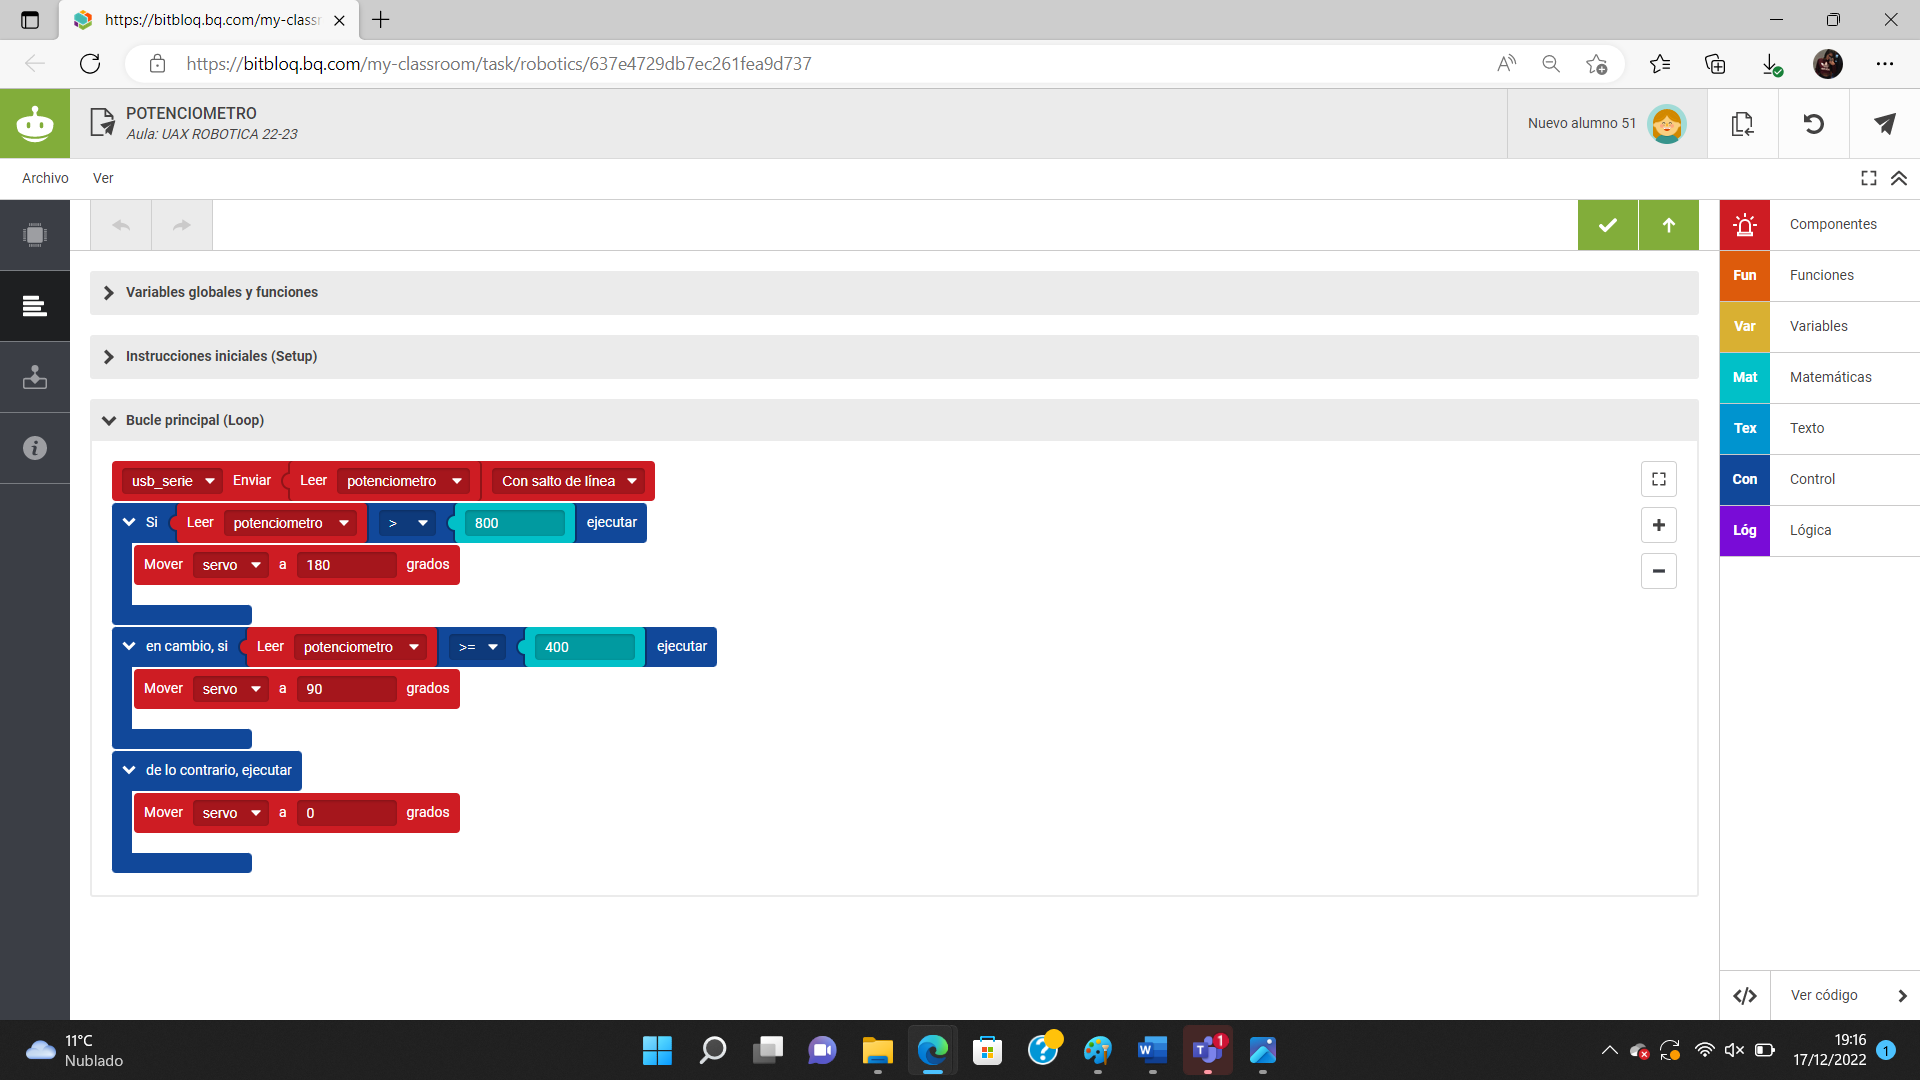
Task: Collapse the Bucle principal (Loop) section
Action: [108, 420]
